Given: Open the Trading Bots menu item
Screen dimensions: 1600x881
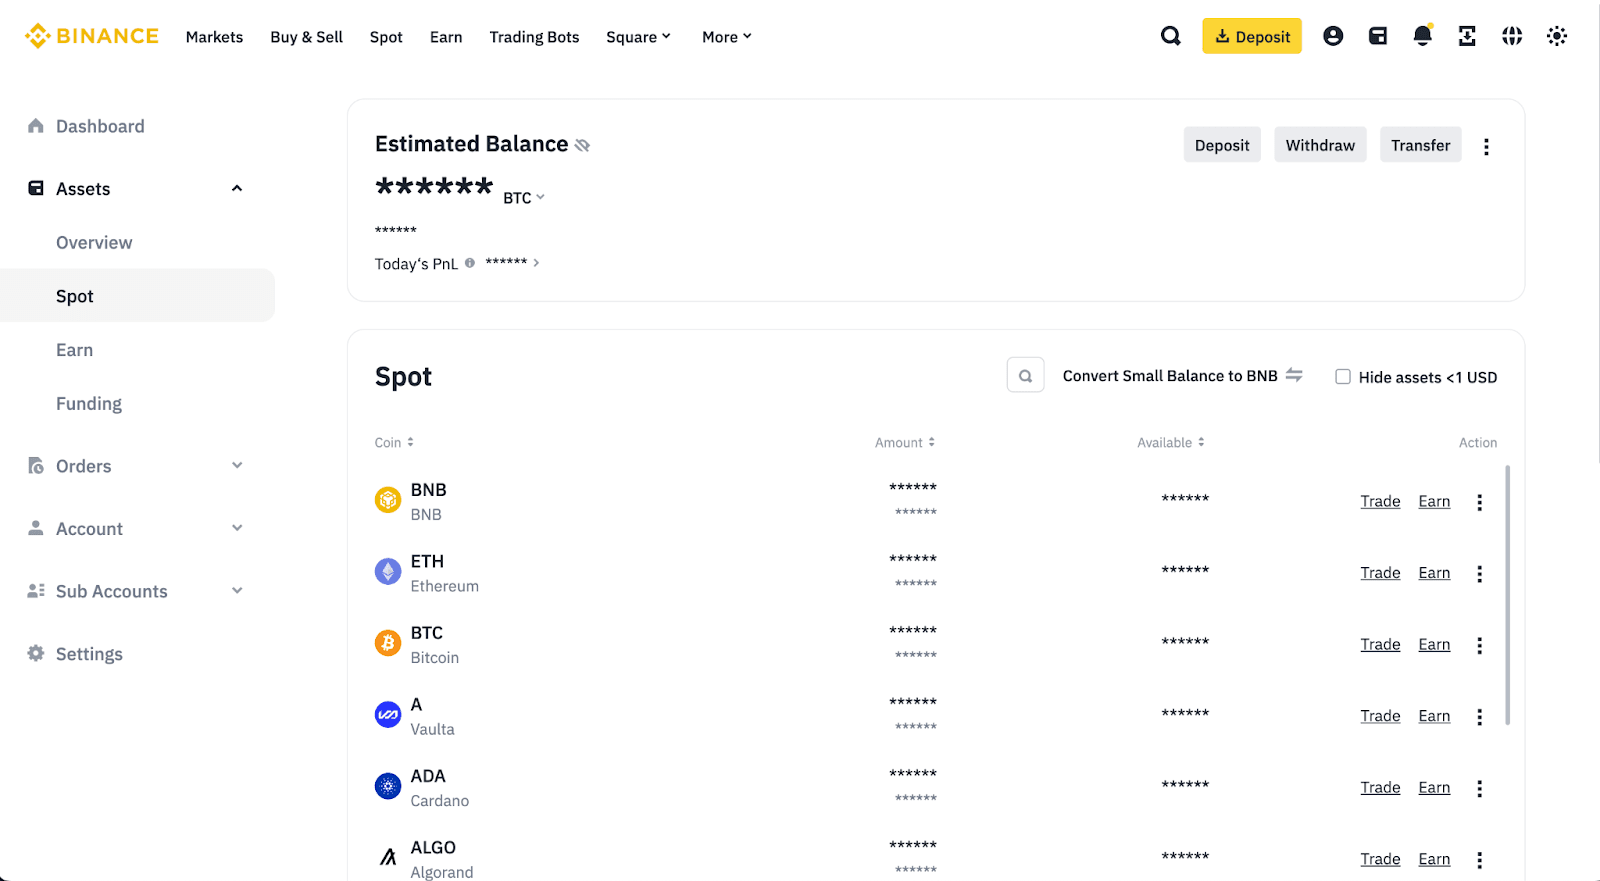Looking at the screenshot, I should 534,37.
